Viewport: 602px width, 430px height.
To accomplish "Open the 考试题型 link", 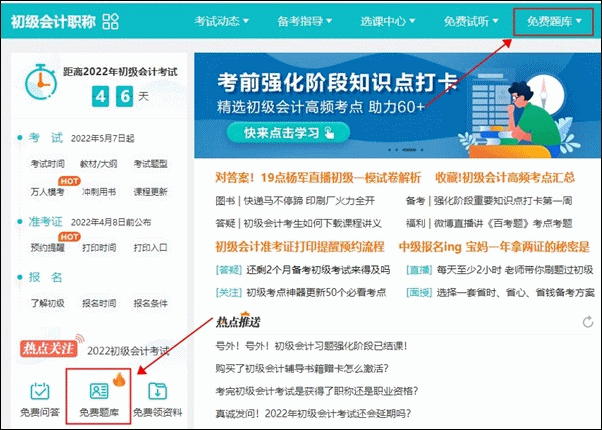I will 150,164.
